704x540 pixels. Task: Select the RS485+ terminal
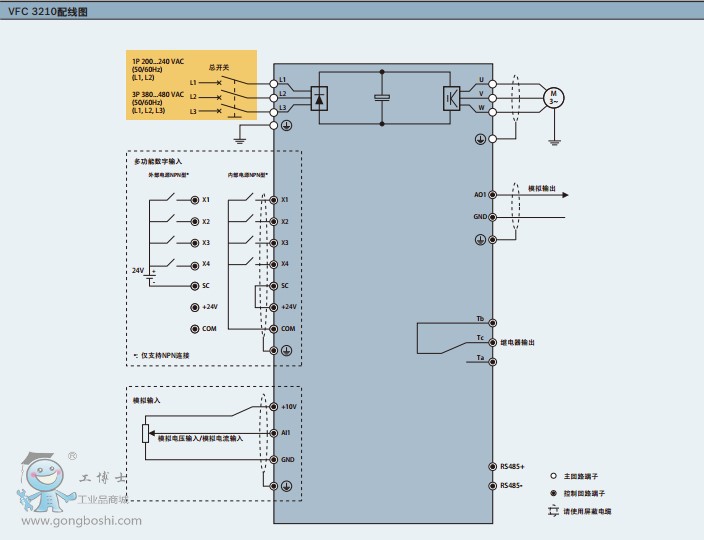(x=492, y=467)
